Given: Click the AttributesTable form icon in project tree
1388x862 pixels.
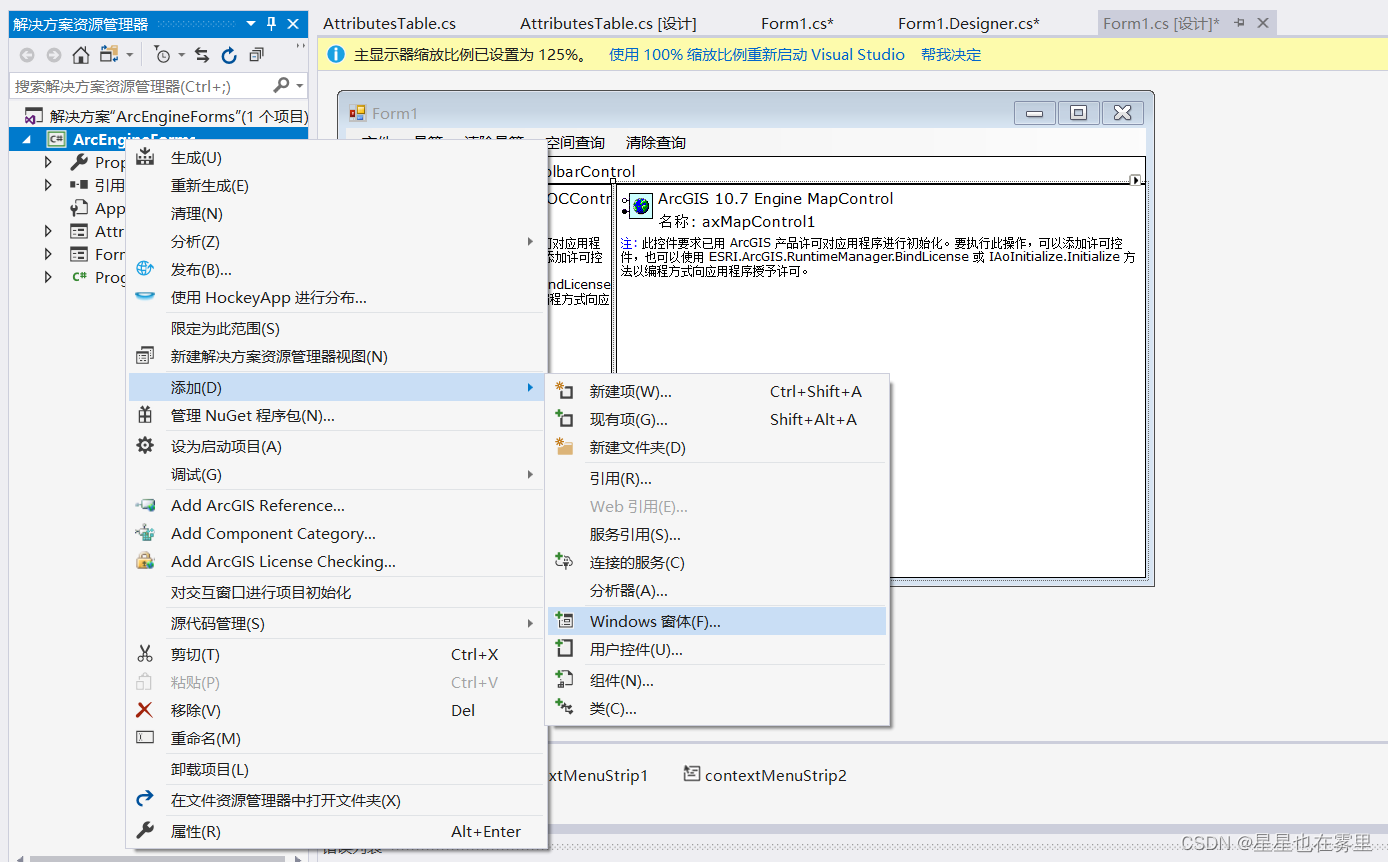Looking at the screenshot, I should (79, 231).
